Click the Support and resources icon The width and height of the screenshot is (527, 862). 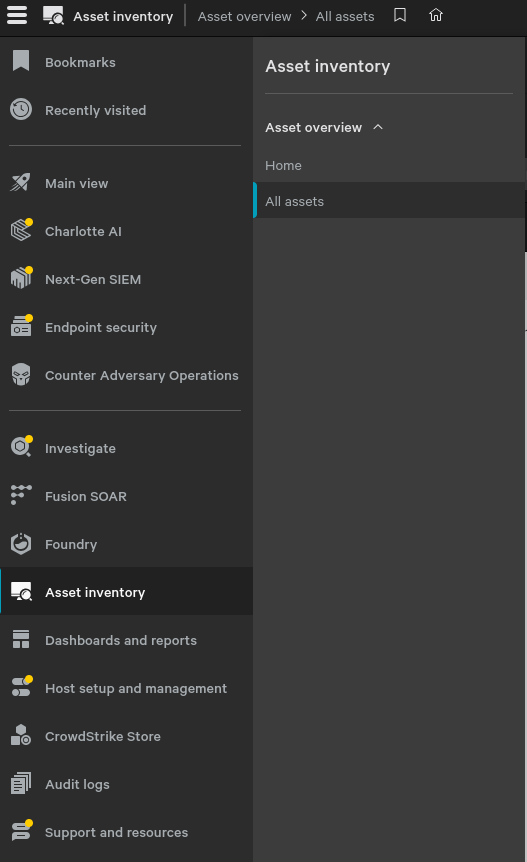(x=21, y=831)
